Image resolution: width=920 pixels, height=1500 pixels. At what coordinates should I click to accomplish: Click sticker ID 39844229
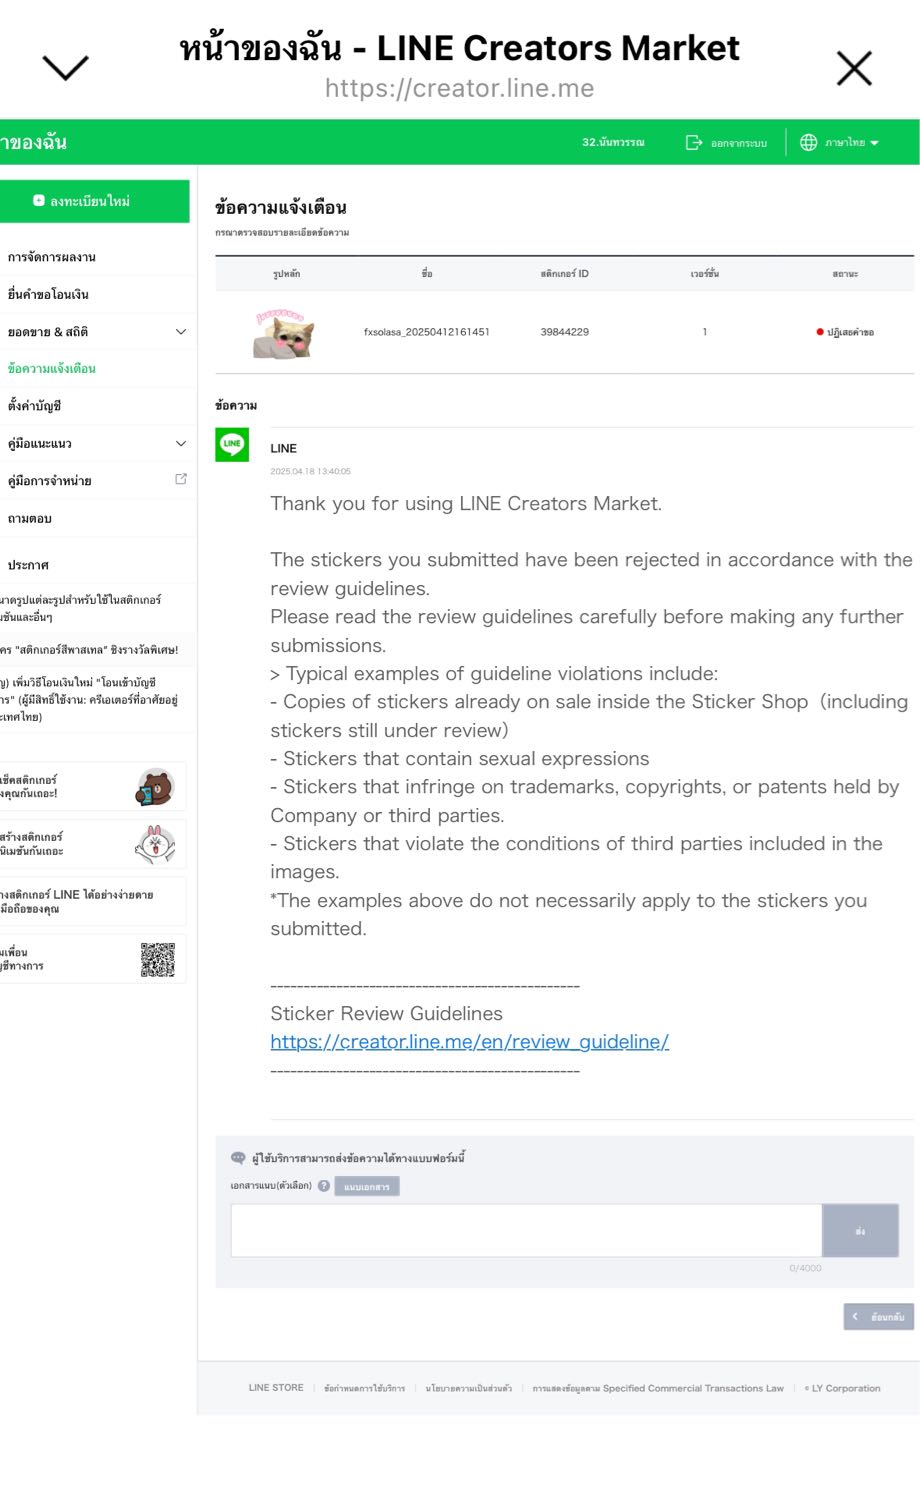[x=565, y=332]
